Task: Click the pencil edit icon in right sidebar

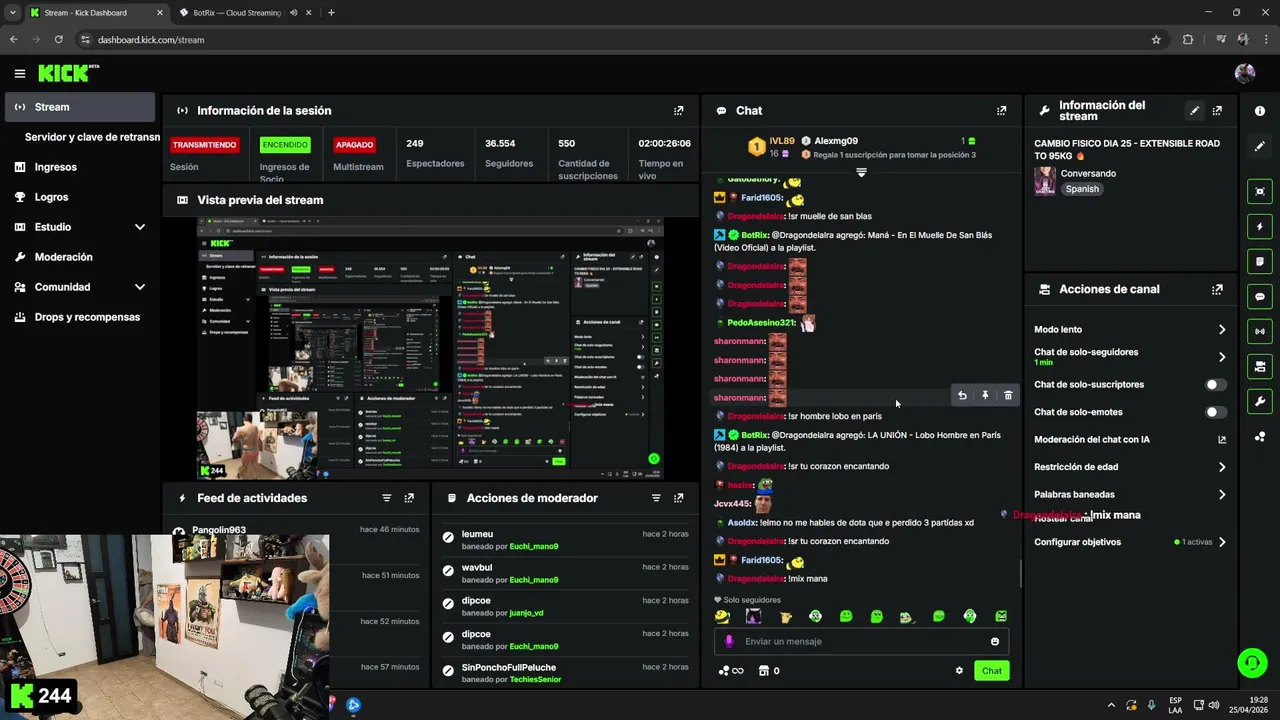Action: point(1259,146)
